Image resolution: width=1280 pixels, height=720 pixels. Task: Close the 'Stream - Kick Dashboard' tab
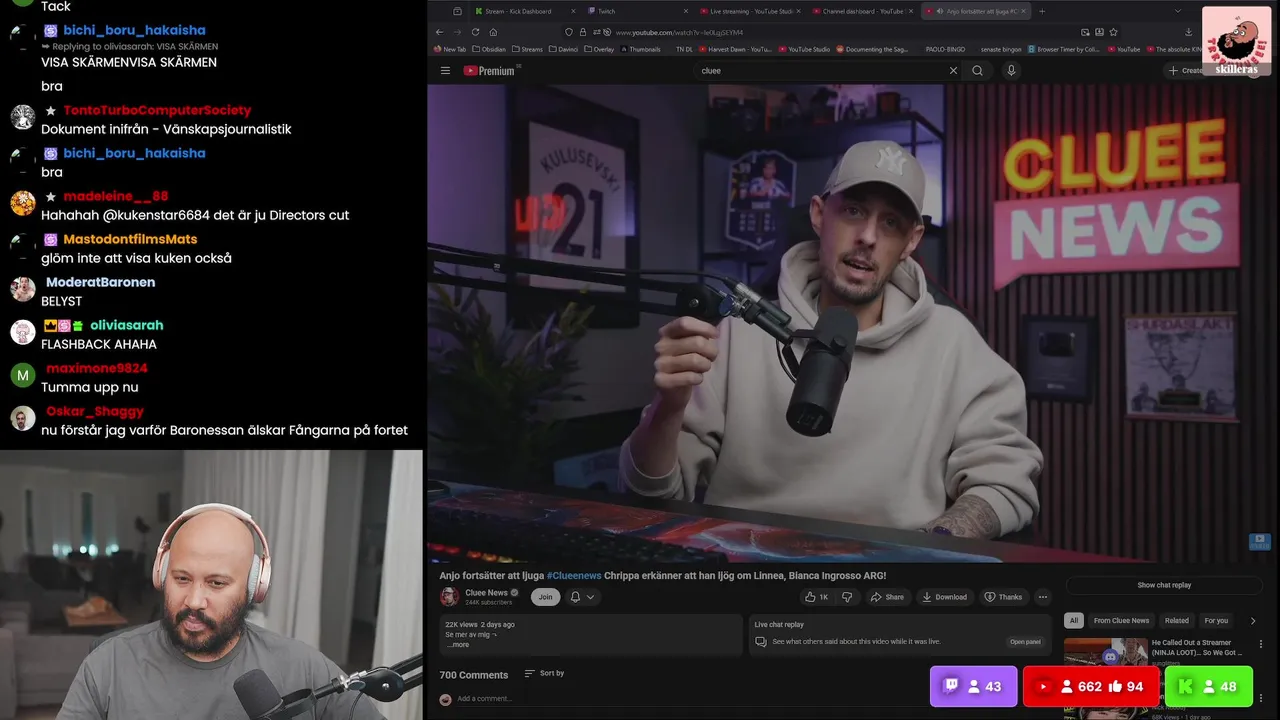pos(572,11)
